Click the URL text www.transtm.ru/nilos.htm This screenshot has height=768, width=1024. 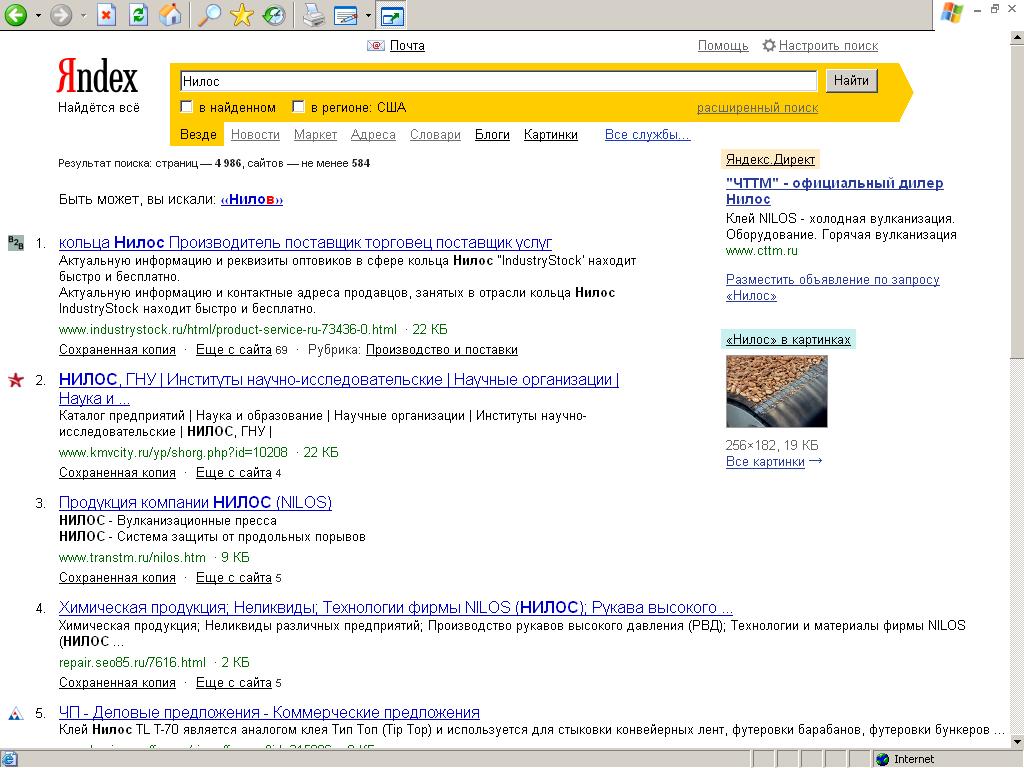click(132, 558)
